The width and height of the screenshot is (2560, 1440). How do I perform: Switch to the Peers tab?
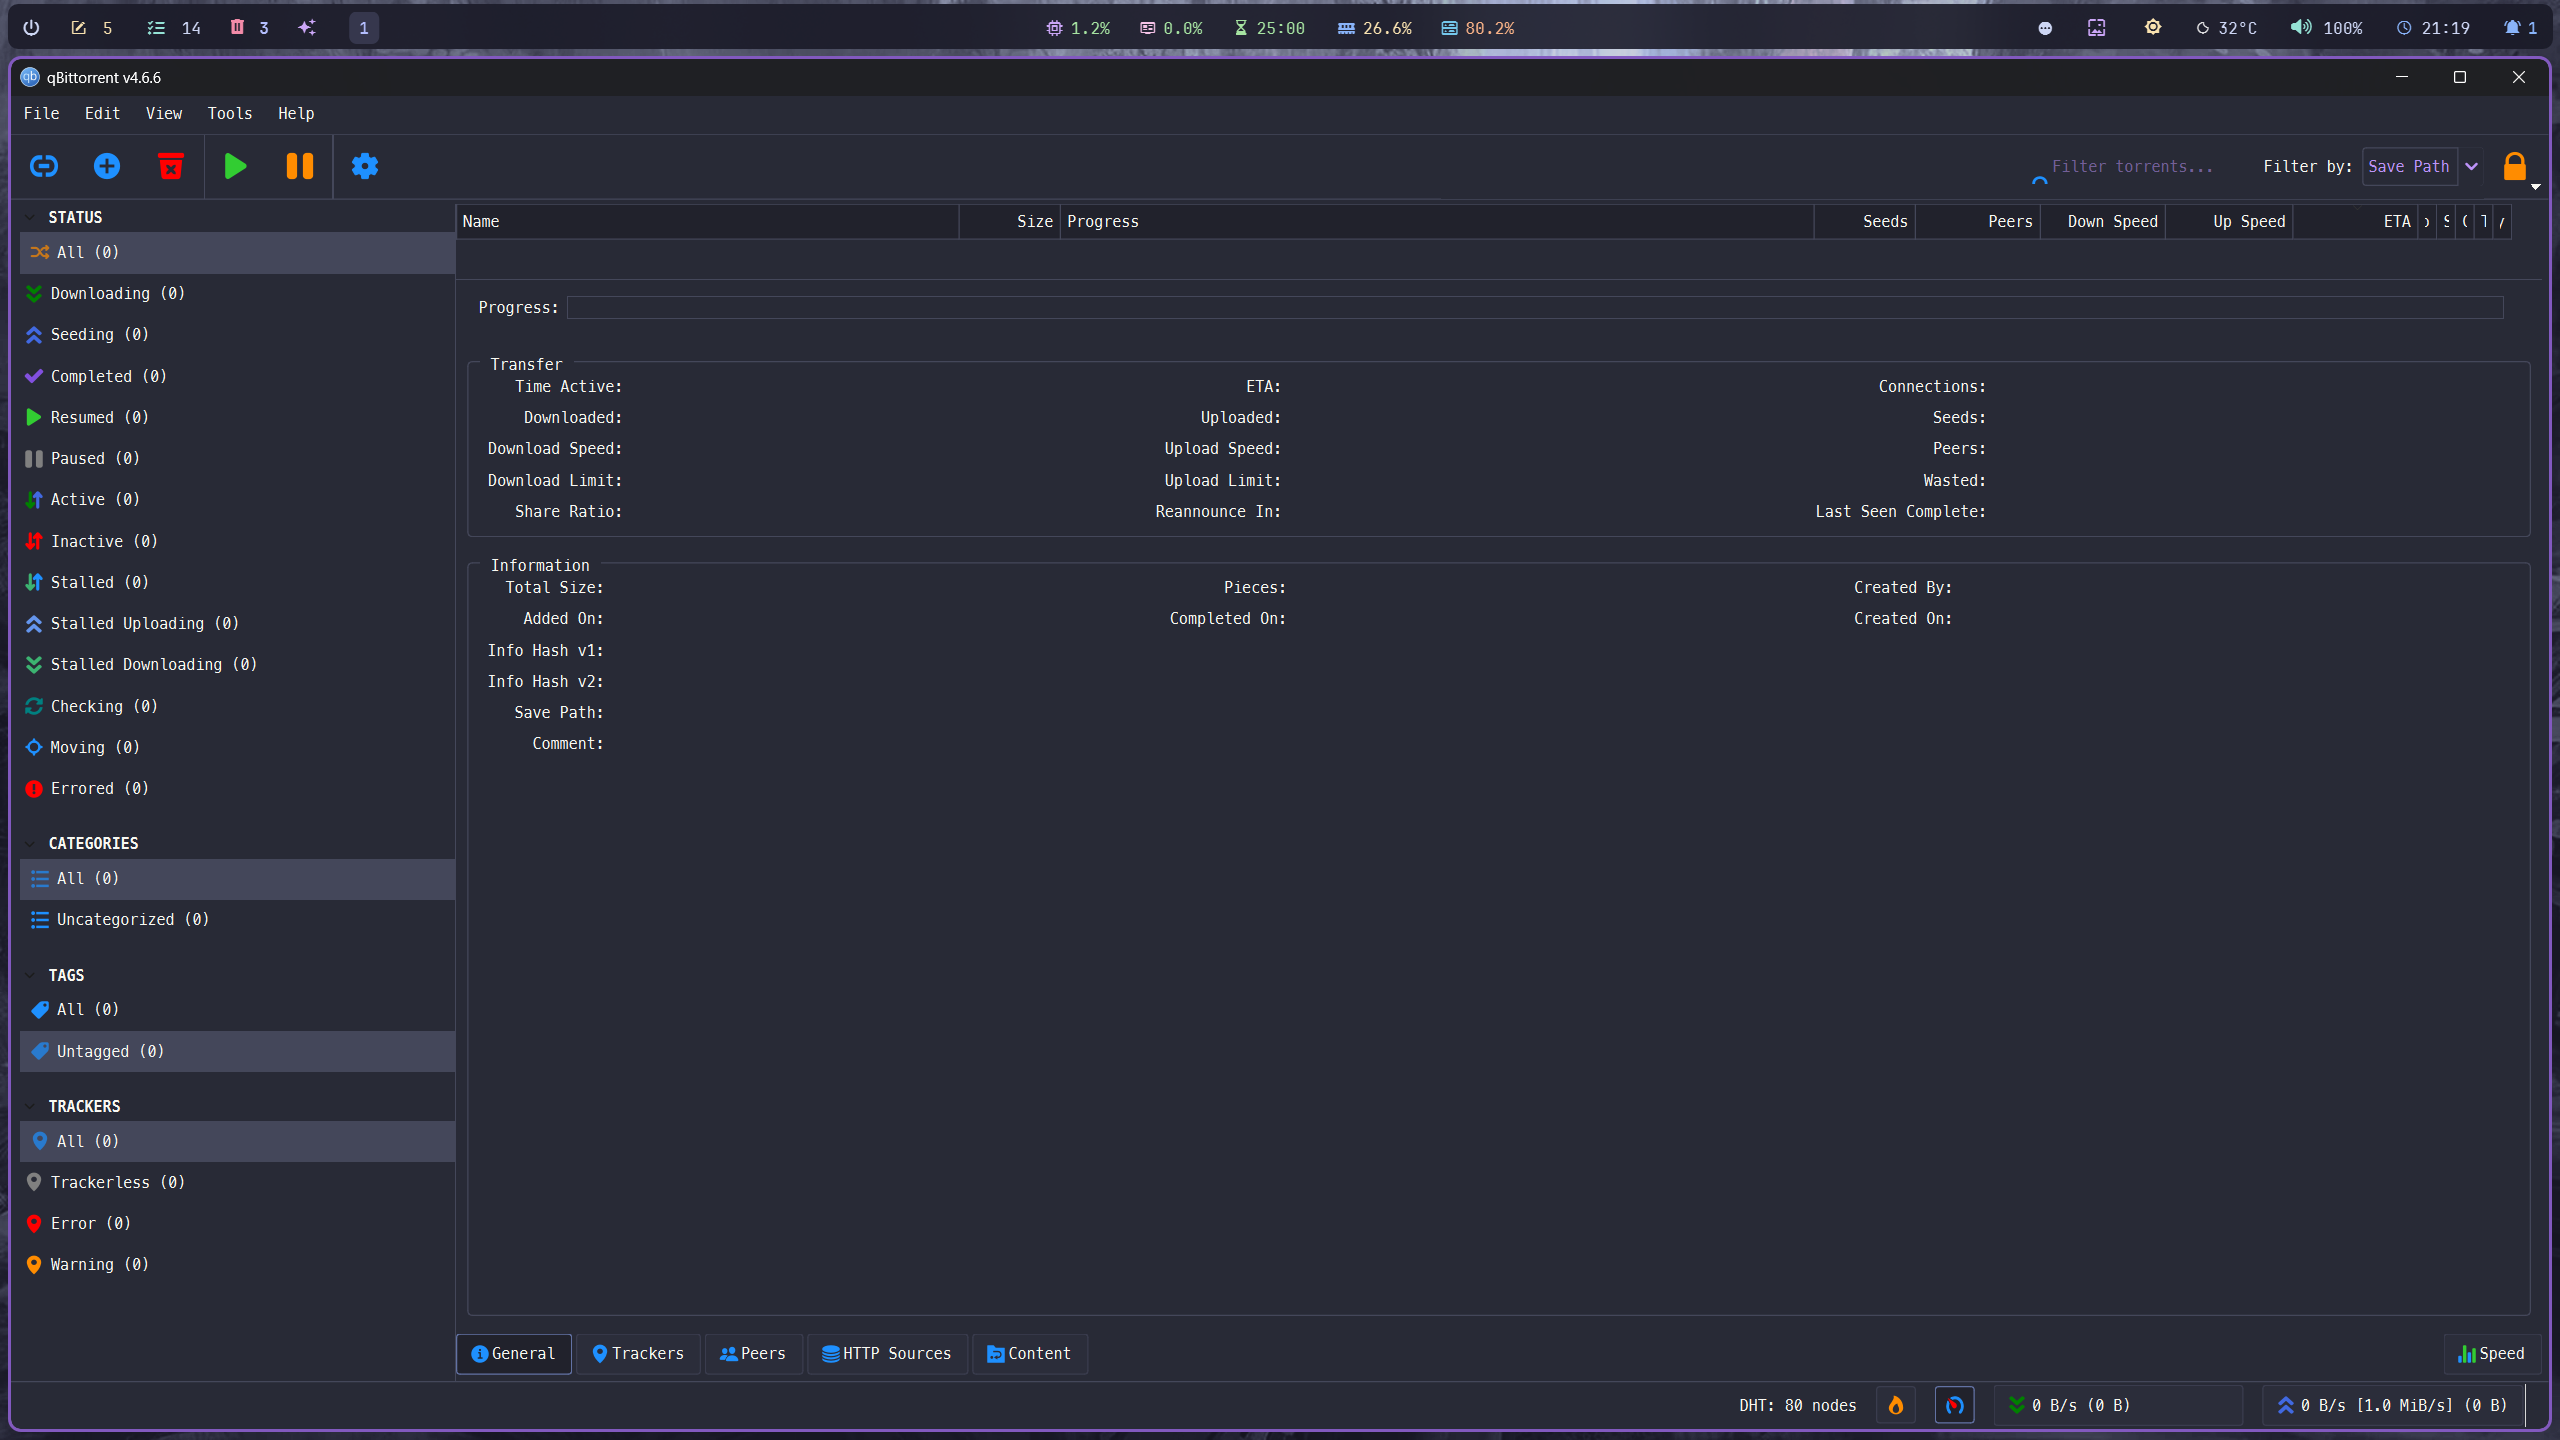753,1353
